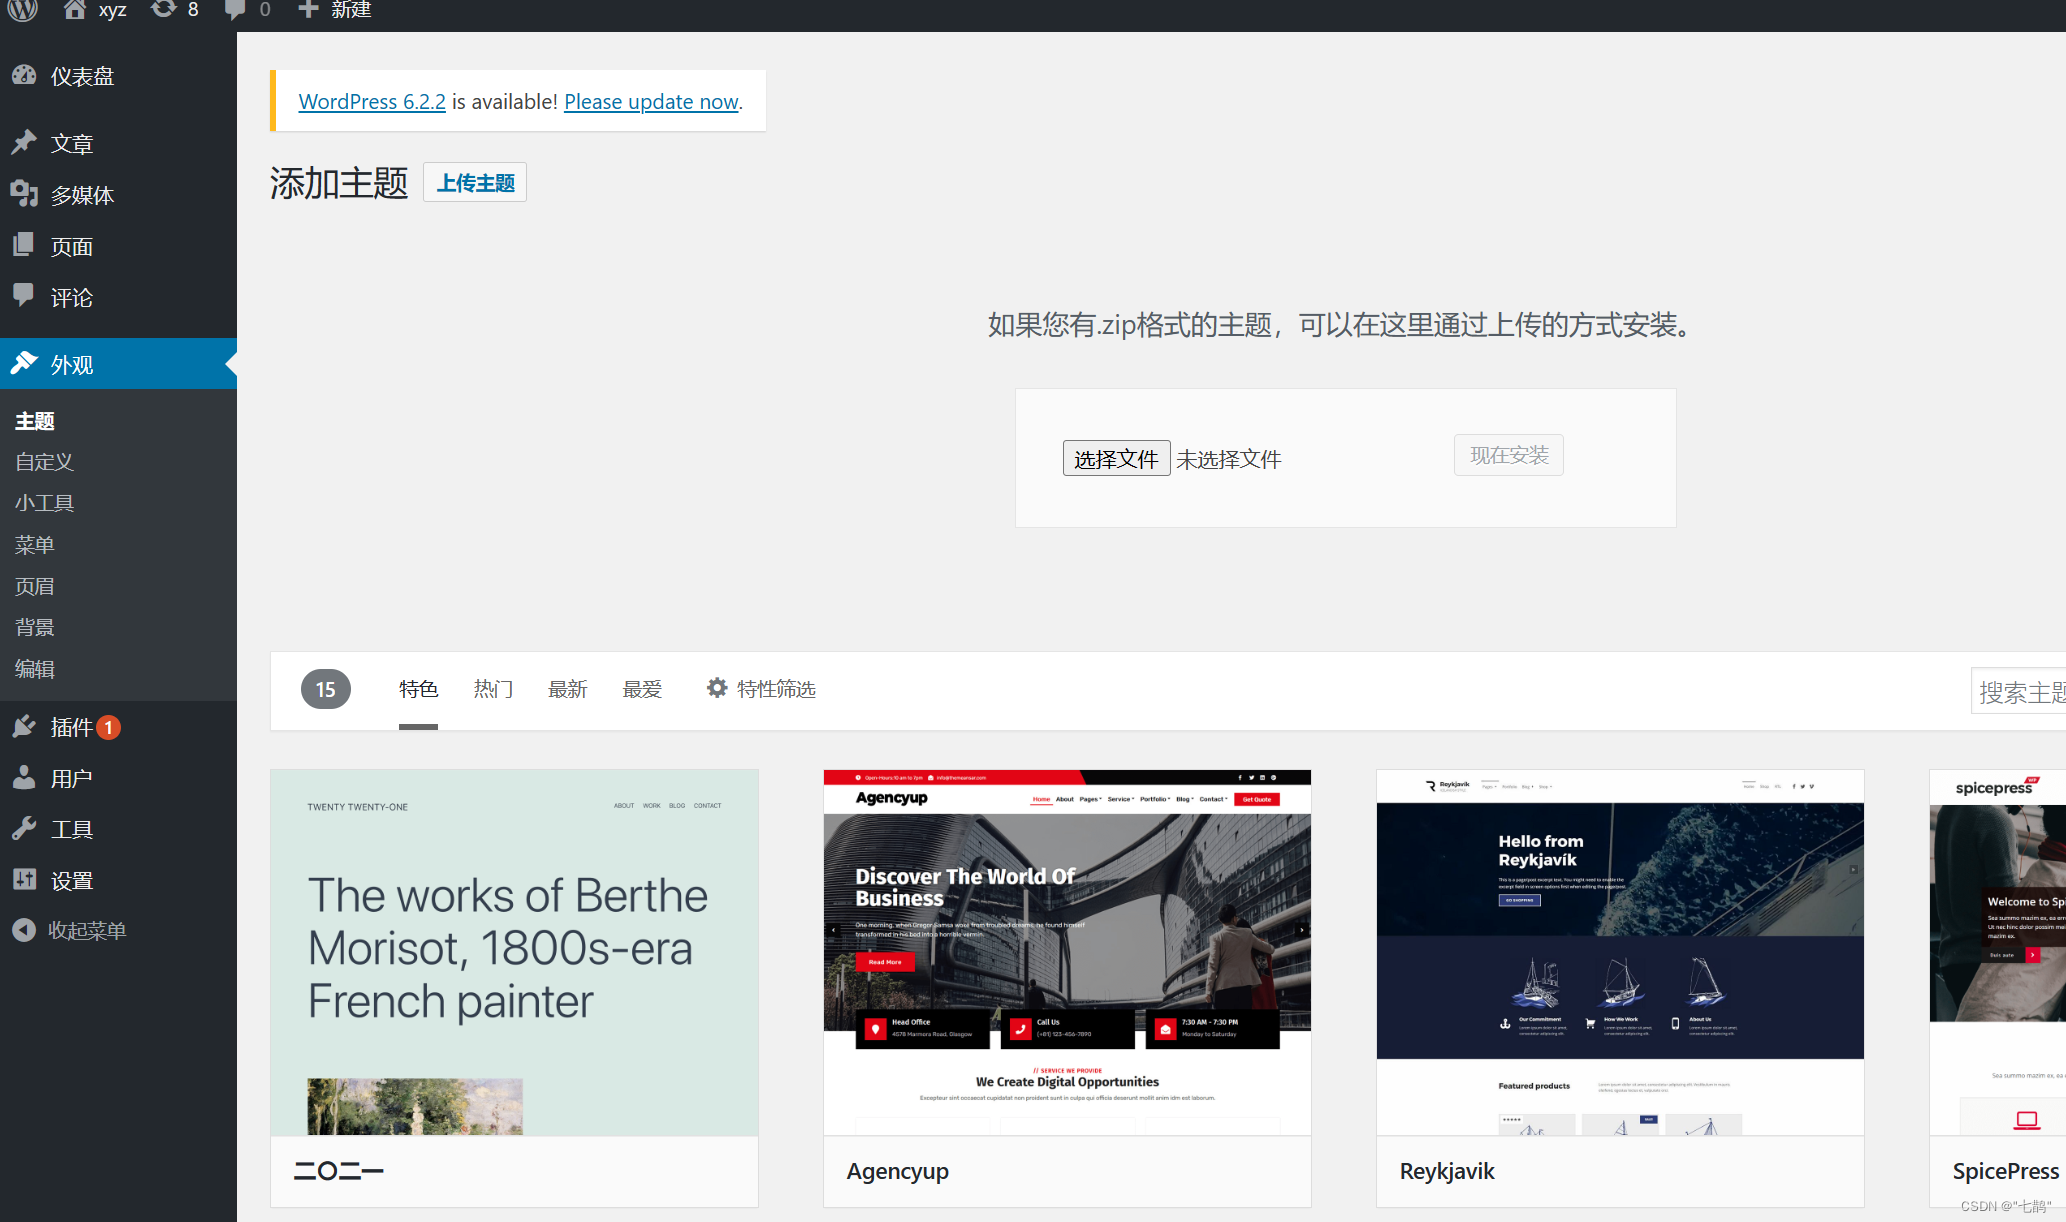Click the updates icon showing 8
Screen dimensions: 2066x1222
(164, 10)
